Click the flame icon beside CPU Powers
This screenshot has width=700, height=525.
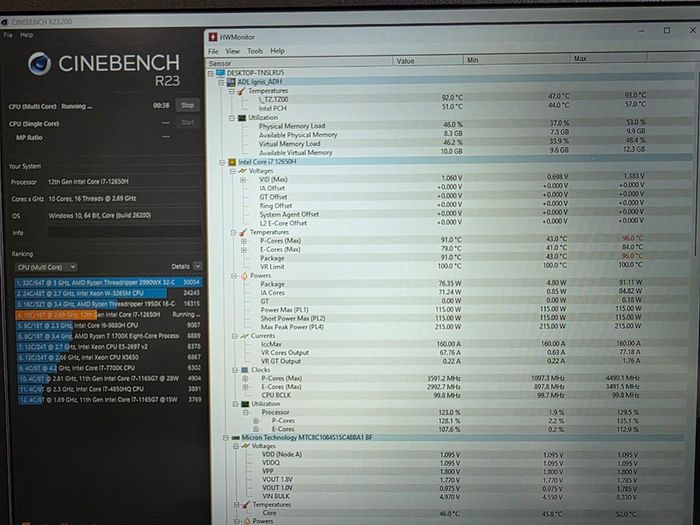pyautogui.click(x=244, y=276)
